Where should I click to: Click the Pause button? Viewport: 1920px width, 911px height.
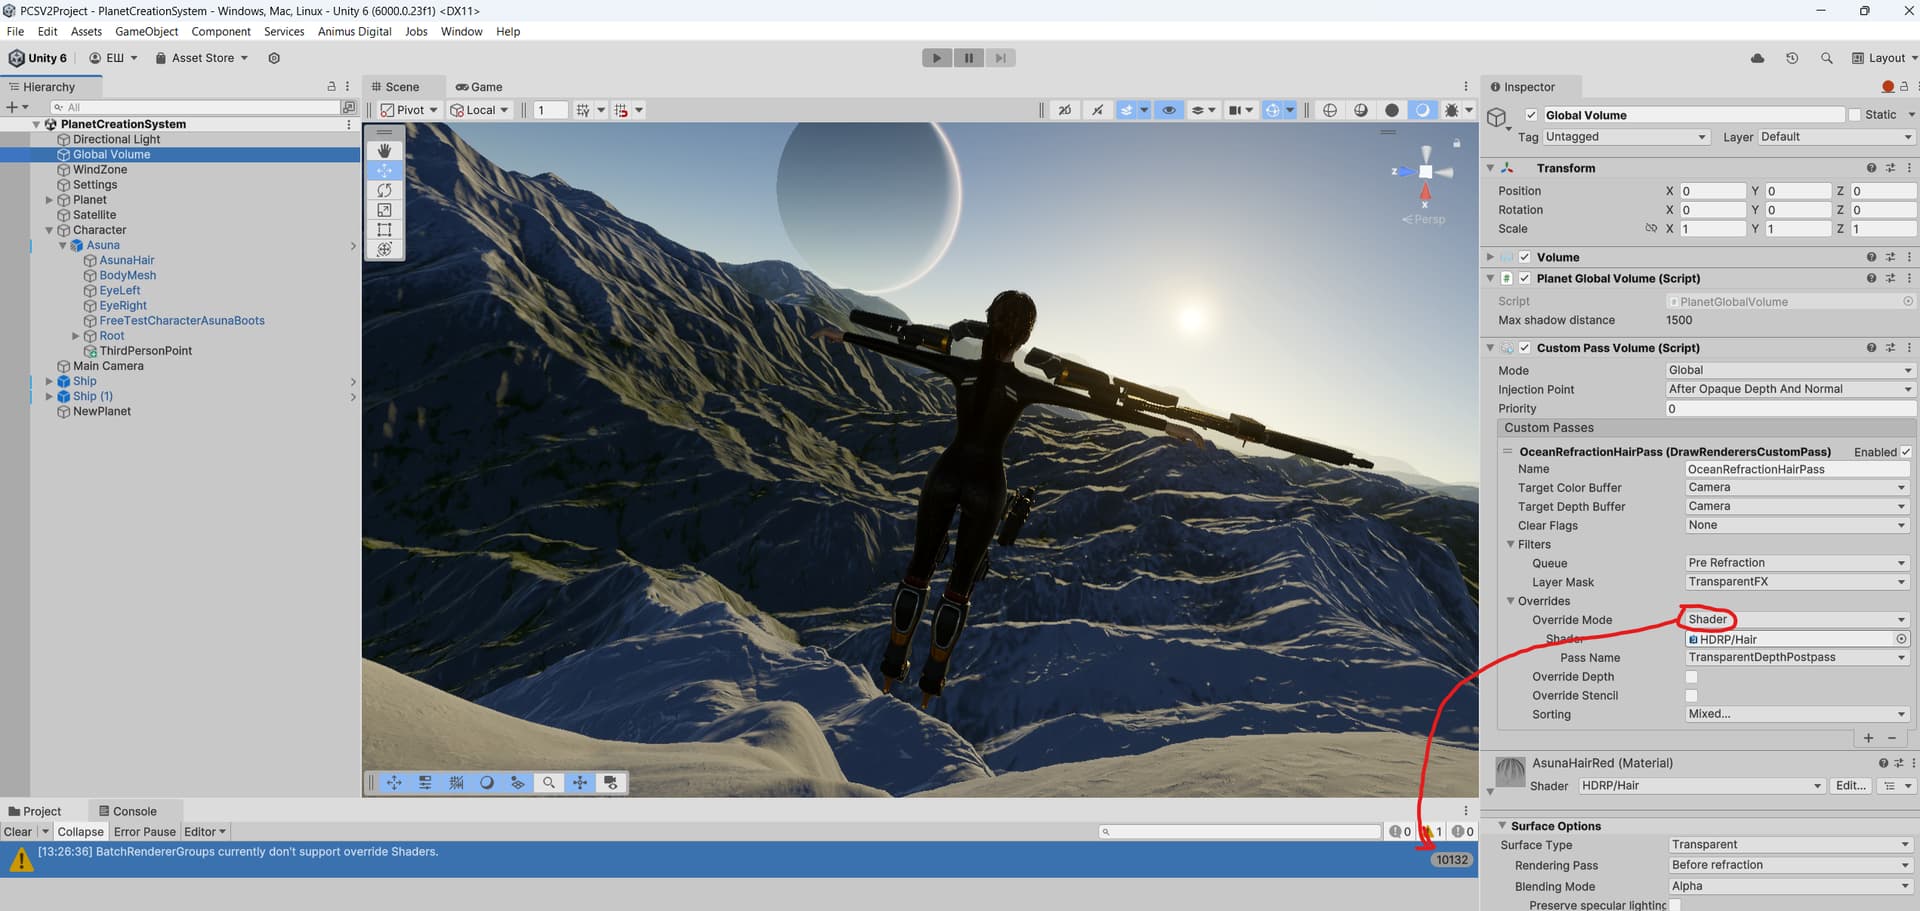(968, 57)
